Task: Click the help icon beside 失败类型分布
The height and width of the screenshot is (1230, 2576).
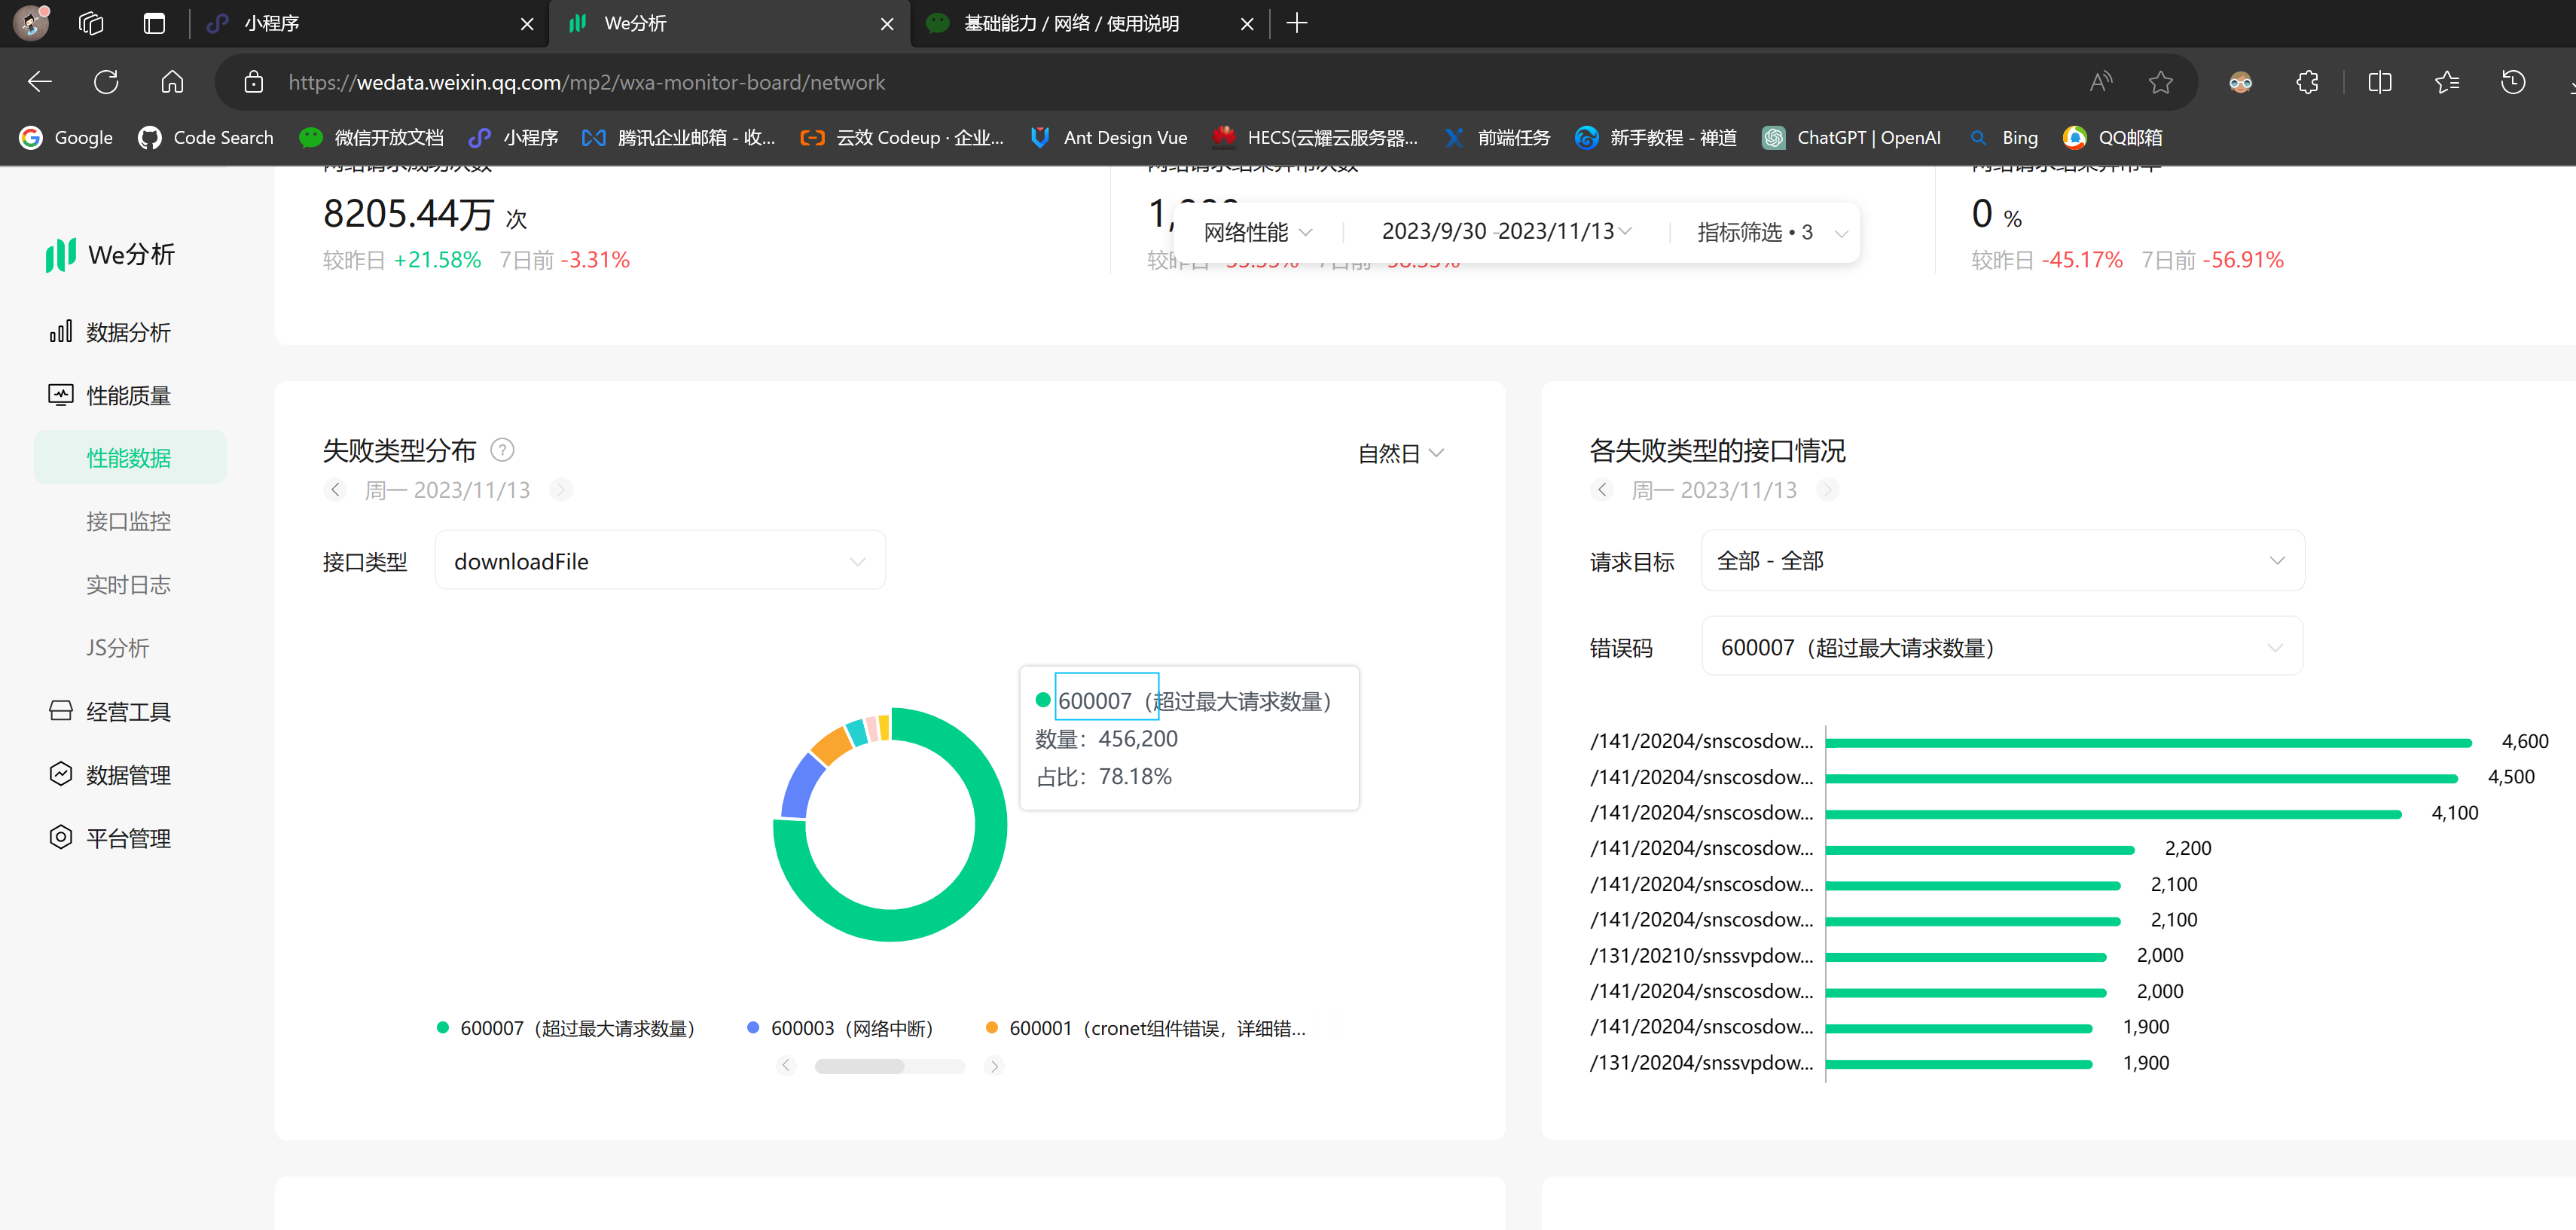Action: [x=502, y=450]
